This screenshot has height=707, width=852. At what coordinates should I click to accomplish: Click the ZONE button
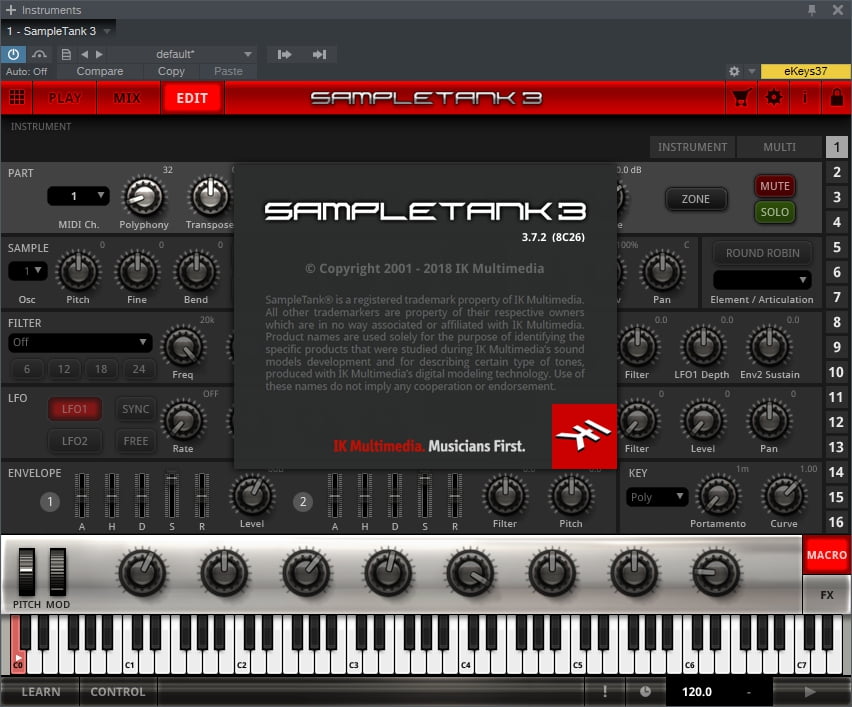(x=696, y=199)
